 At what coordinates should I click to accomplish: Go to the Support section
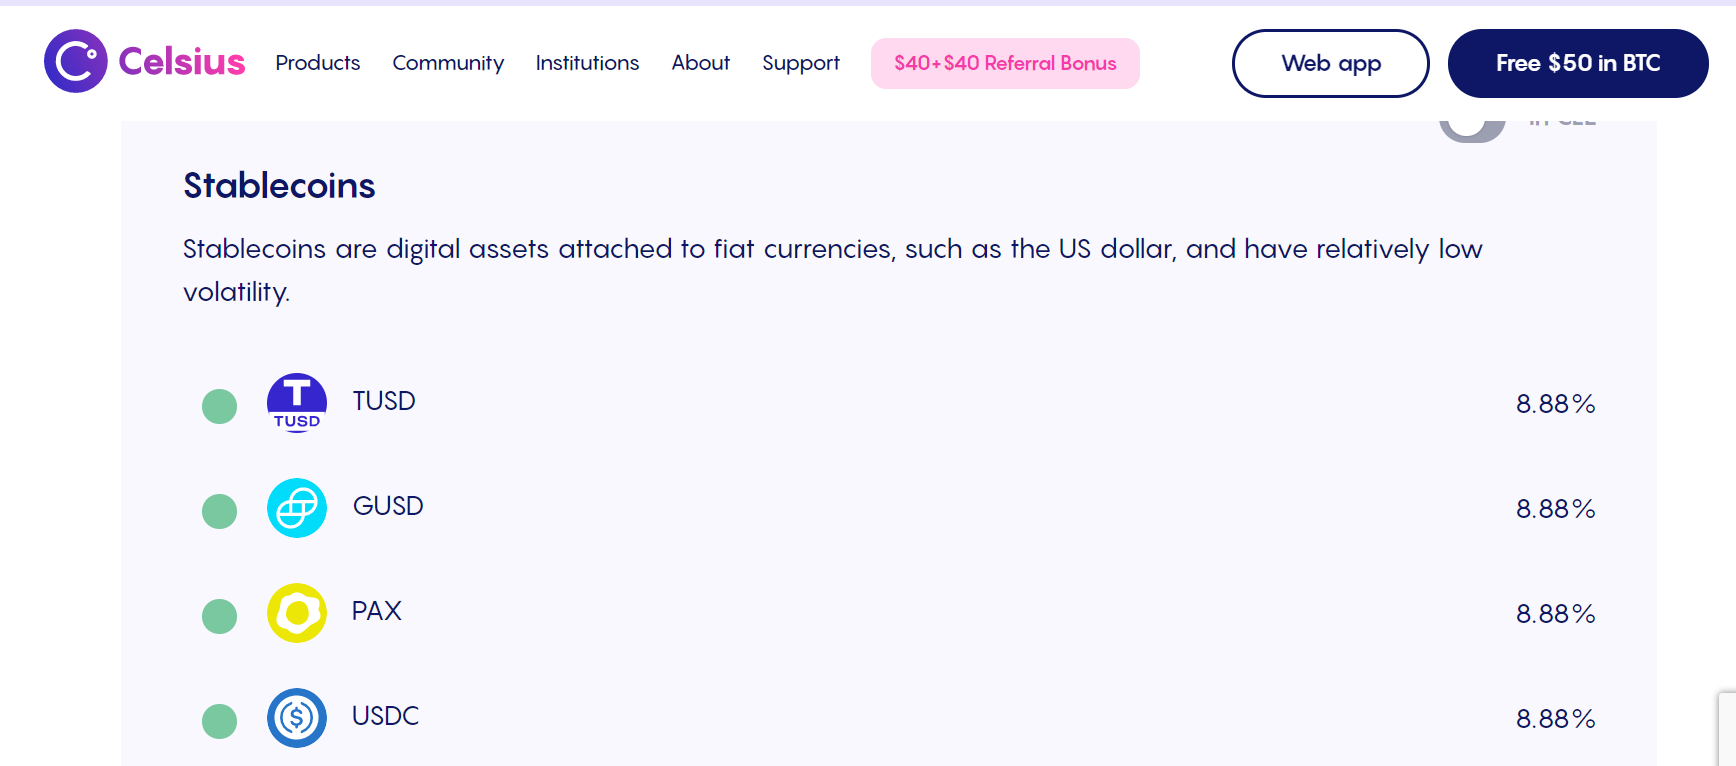[800, 63]
